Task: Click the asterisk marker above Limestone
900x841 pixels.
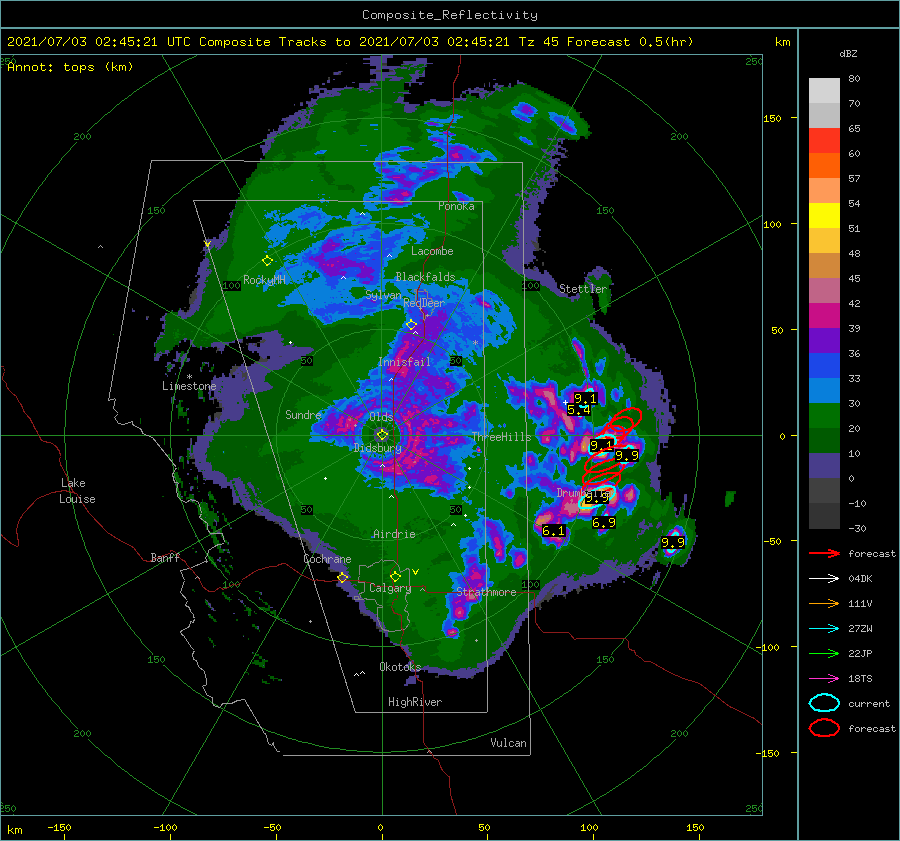Action: (x=189, y=377)
